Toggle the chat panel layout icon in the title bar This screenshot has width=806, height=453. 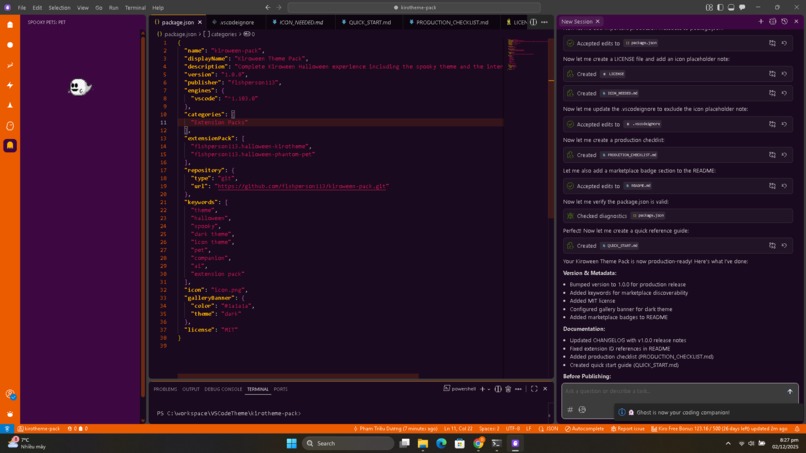(x=742, y=8)
